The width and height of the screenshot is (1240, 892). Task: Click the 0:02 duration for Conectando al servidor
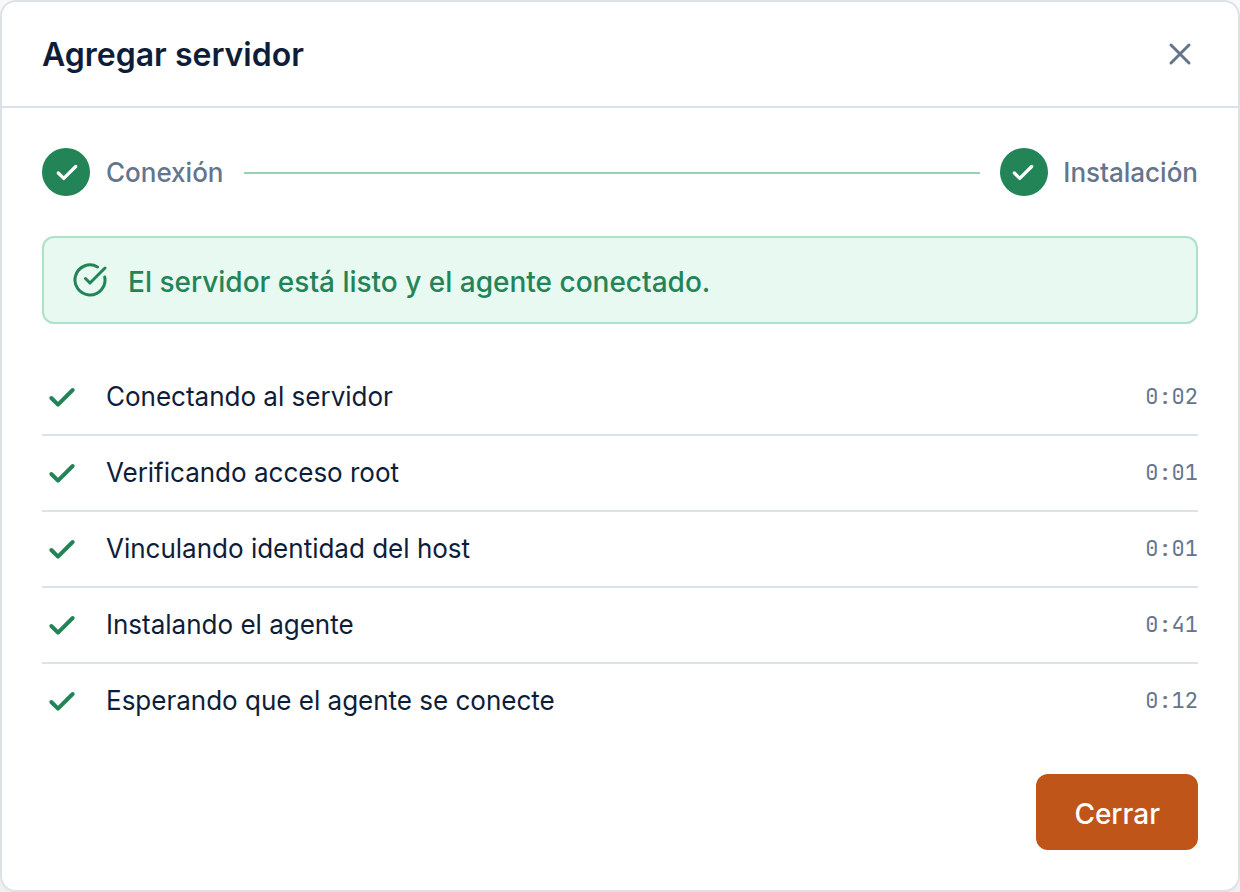pos(1171,397)
